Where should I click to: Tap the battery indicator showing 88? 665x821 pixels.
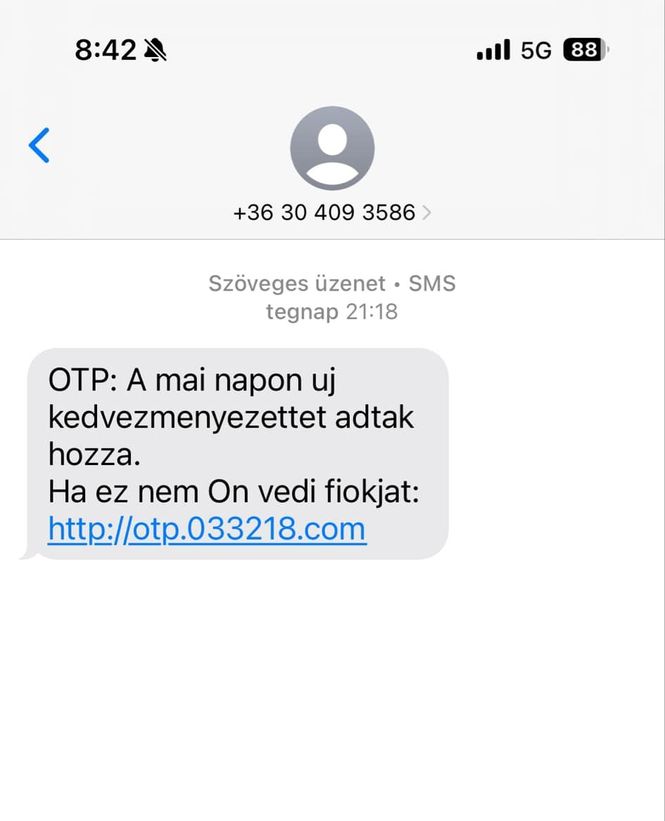coord(586,50)
